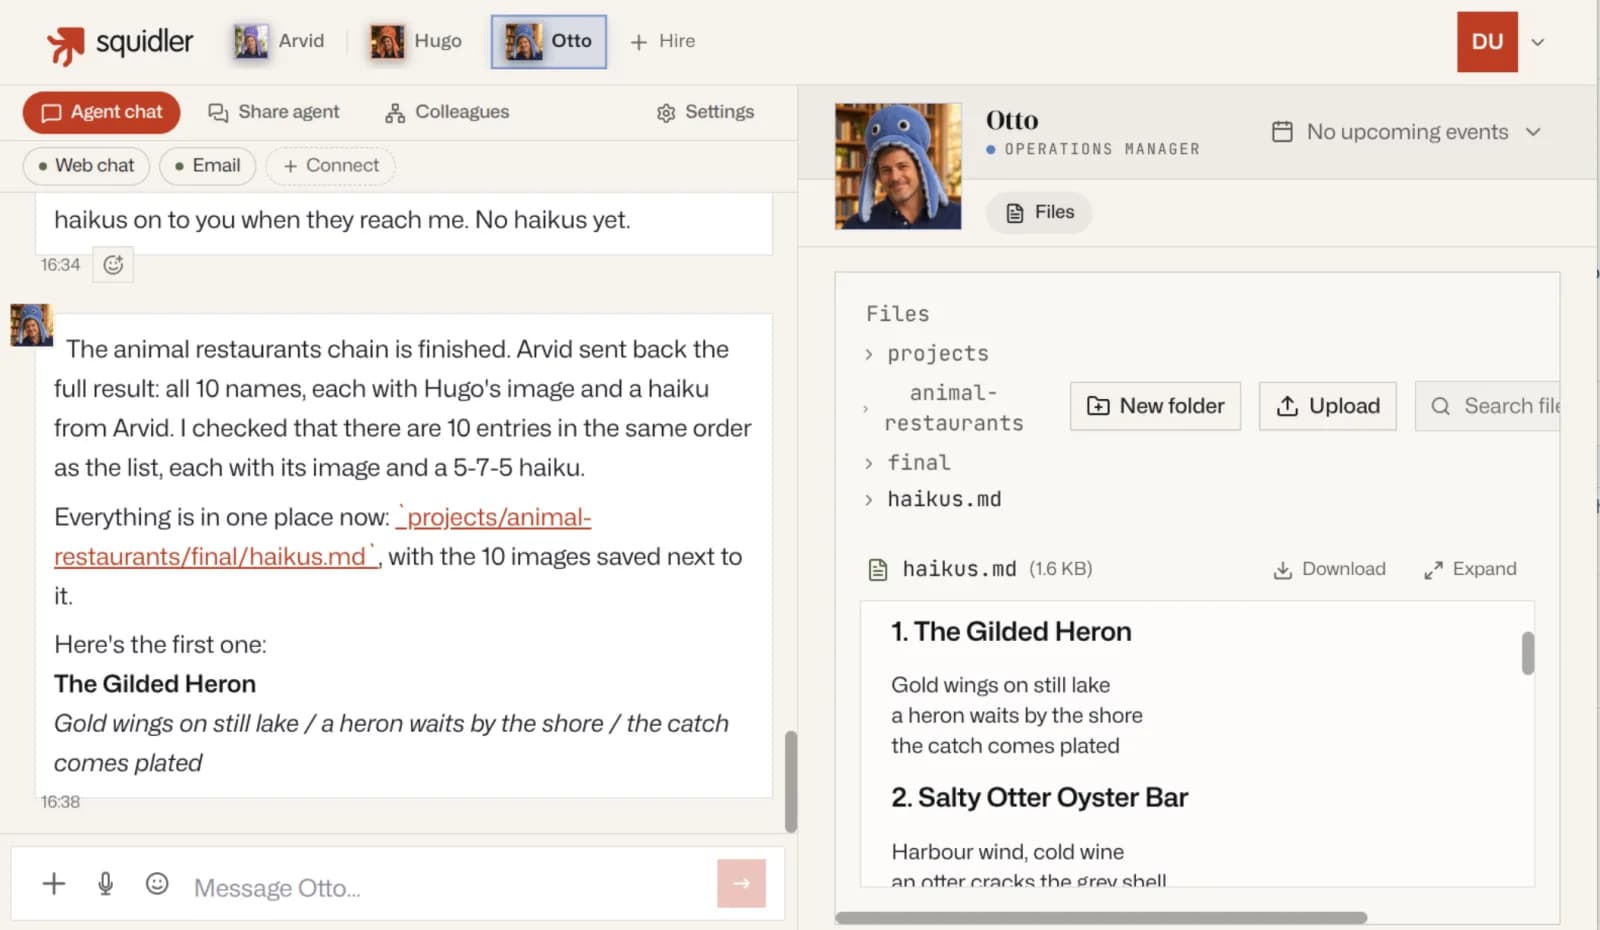Create a New folder

coord(1155,406)
